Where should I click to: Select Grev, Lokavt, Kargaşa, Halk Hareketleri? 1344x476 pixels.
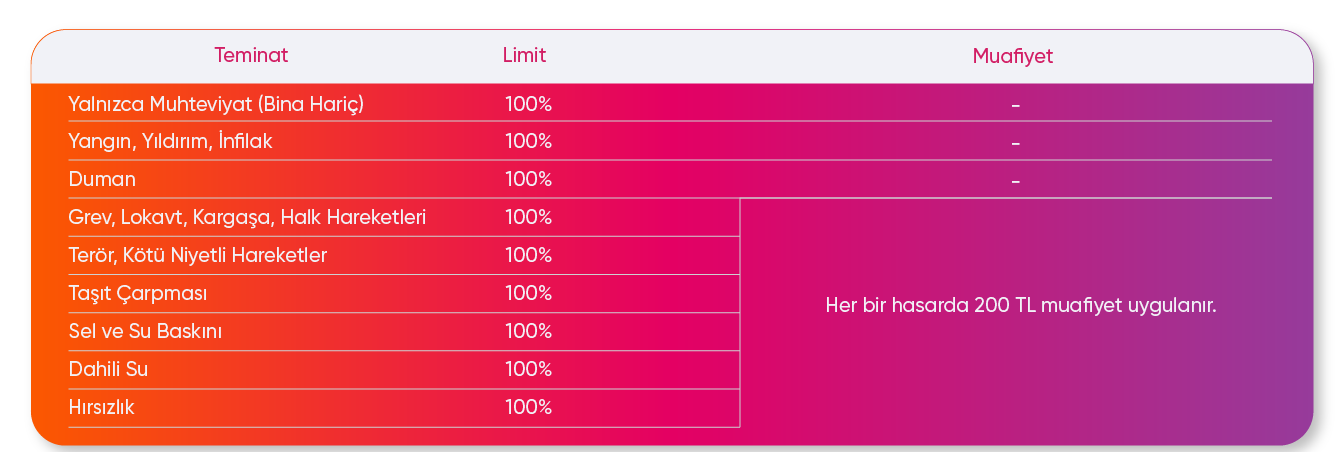point(404,217)
